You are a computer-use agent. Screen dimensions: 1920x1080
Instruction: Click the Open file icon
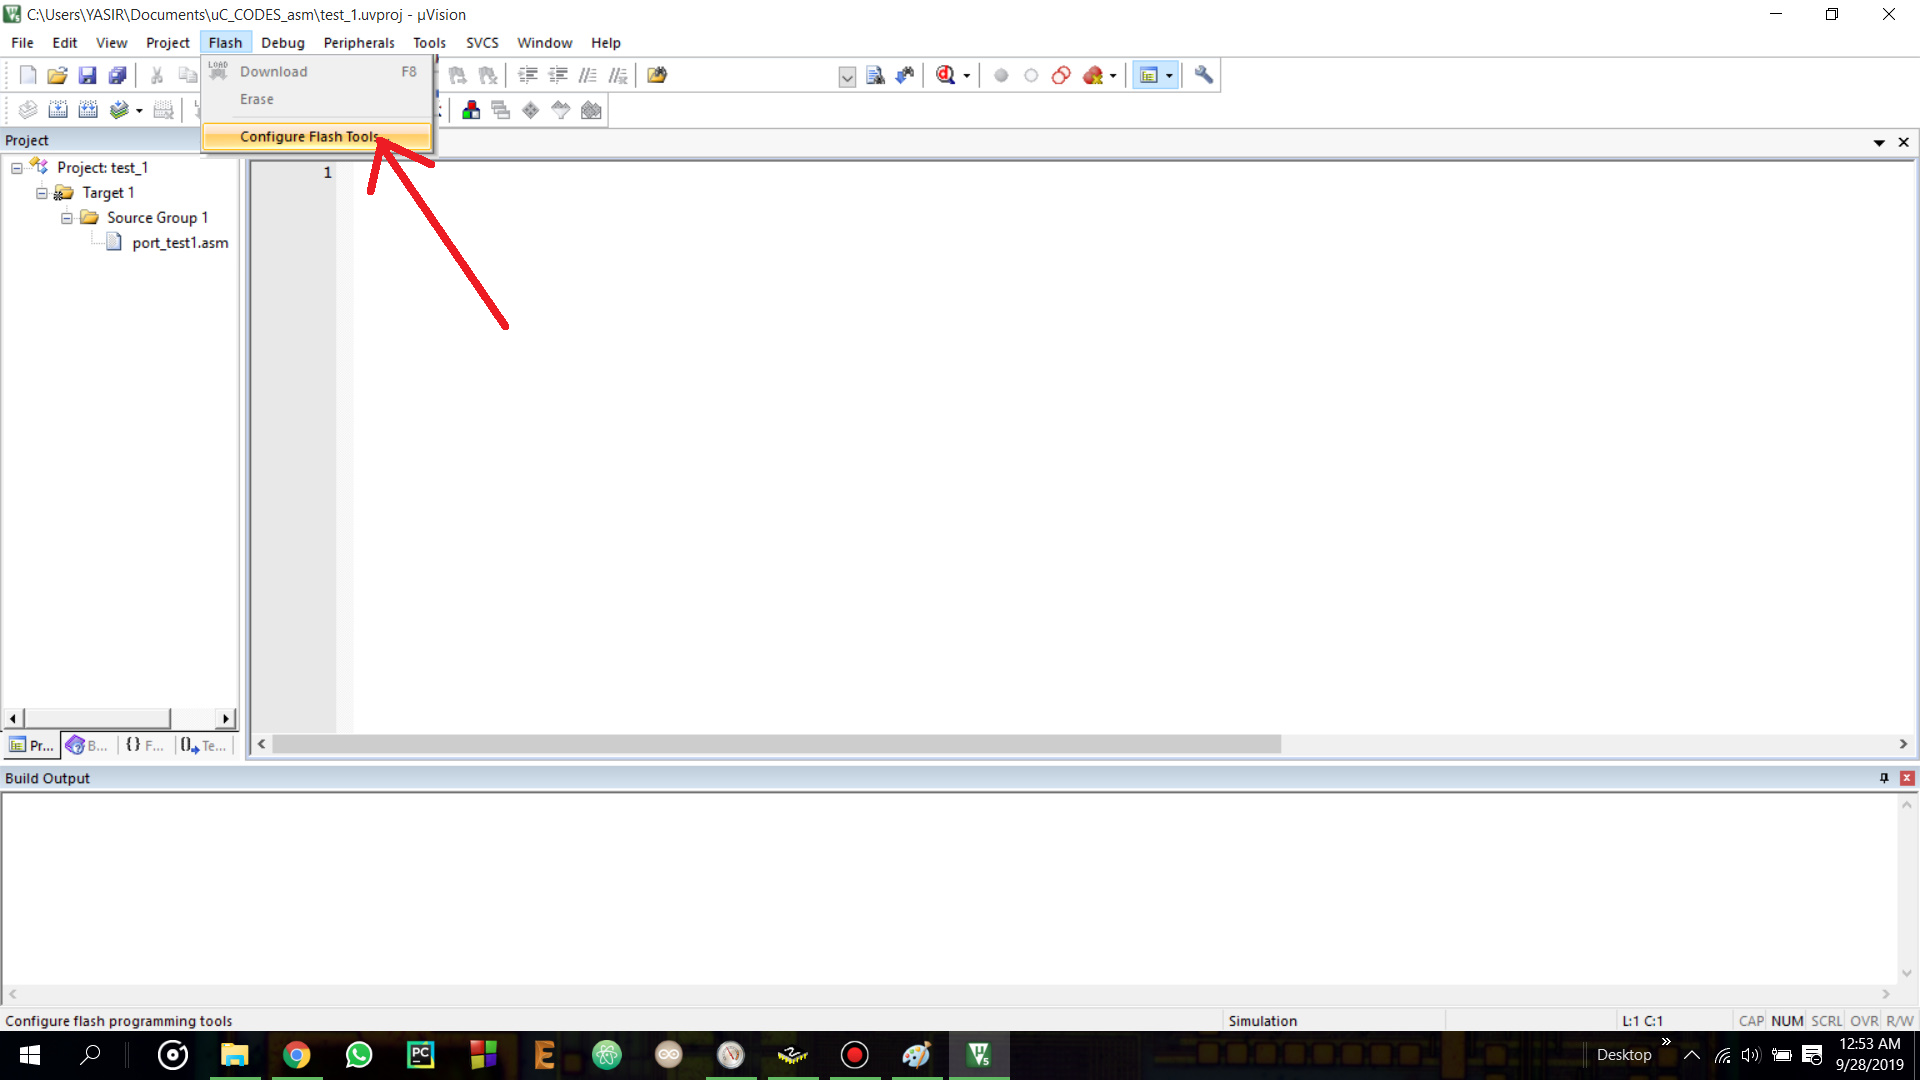point(57,75)
